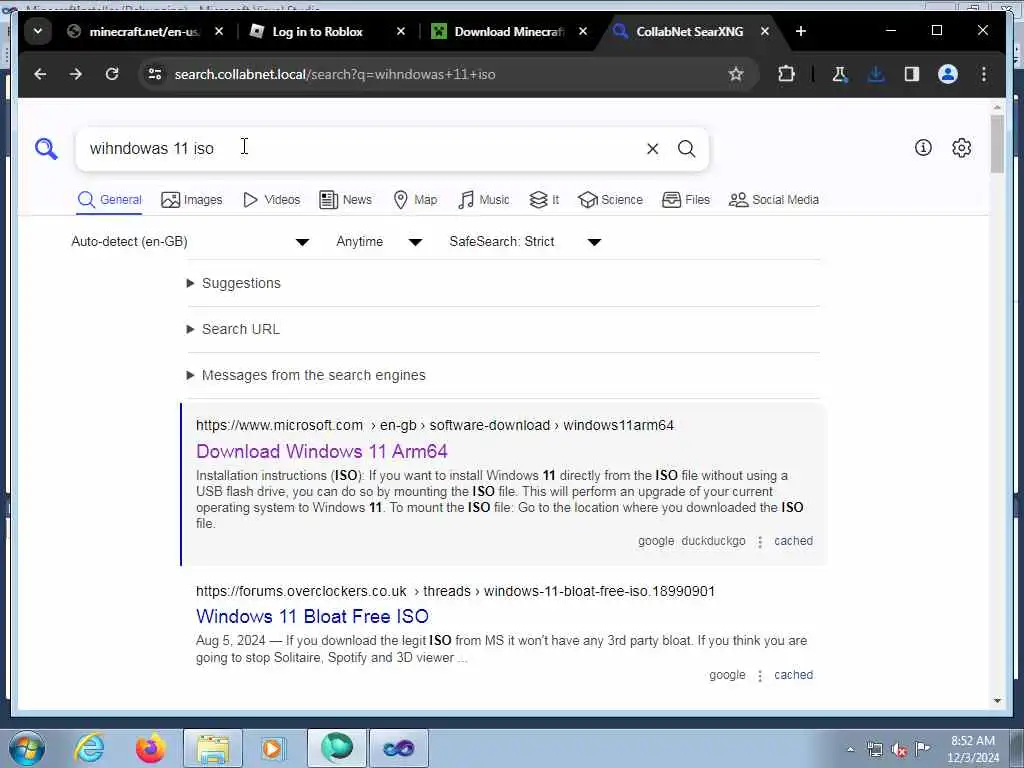The width and height of the screenshot is (1024, 768).
Task: Open three-dot menu on Bloat Free ISO result
Action: (760, 676)
